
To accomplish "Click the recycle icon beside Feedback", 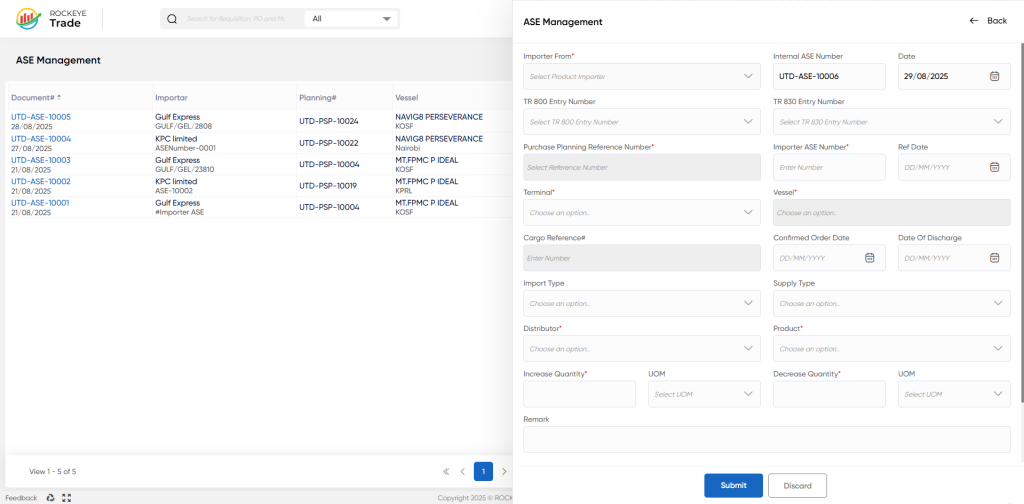I will (x=51, y=497).
